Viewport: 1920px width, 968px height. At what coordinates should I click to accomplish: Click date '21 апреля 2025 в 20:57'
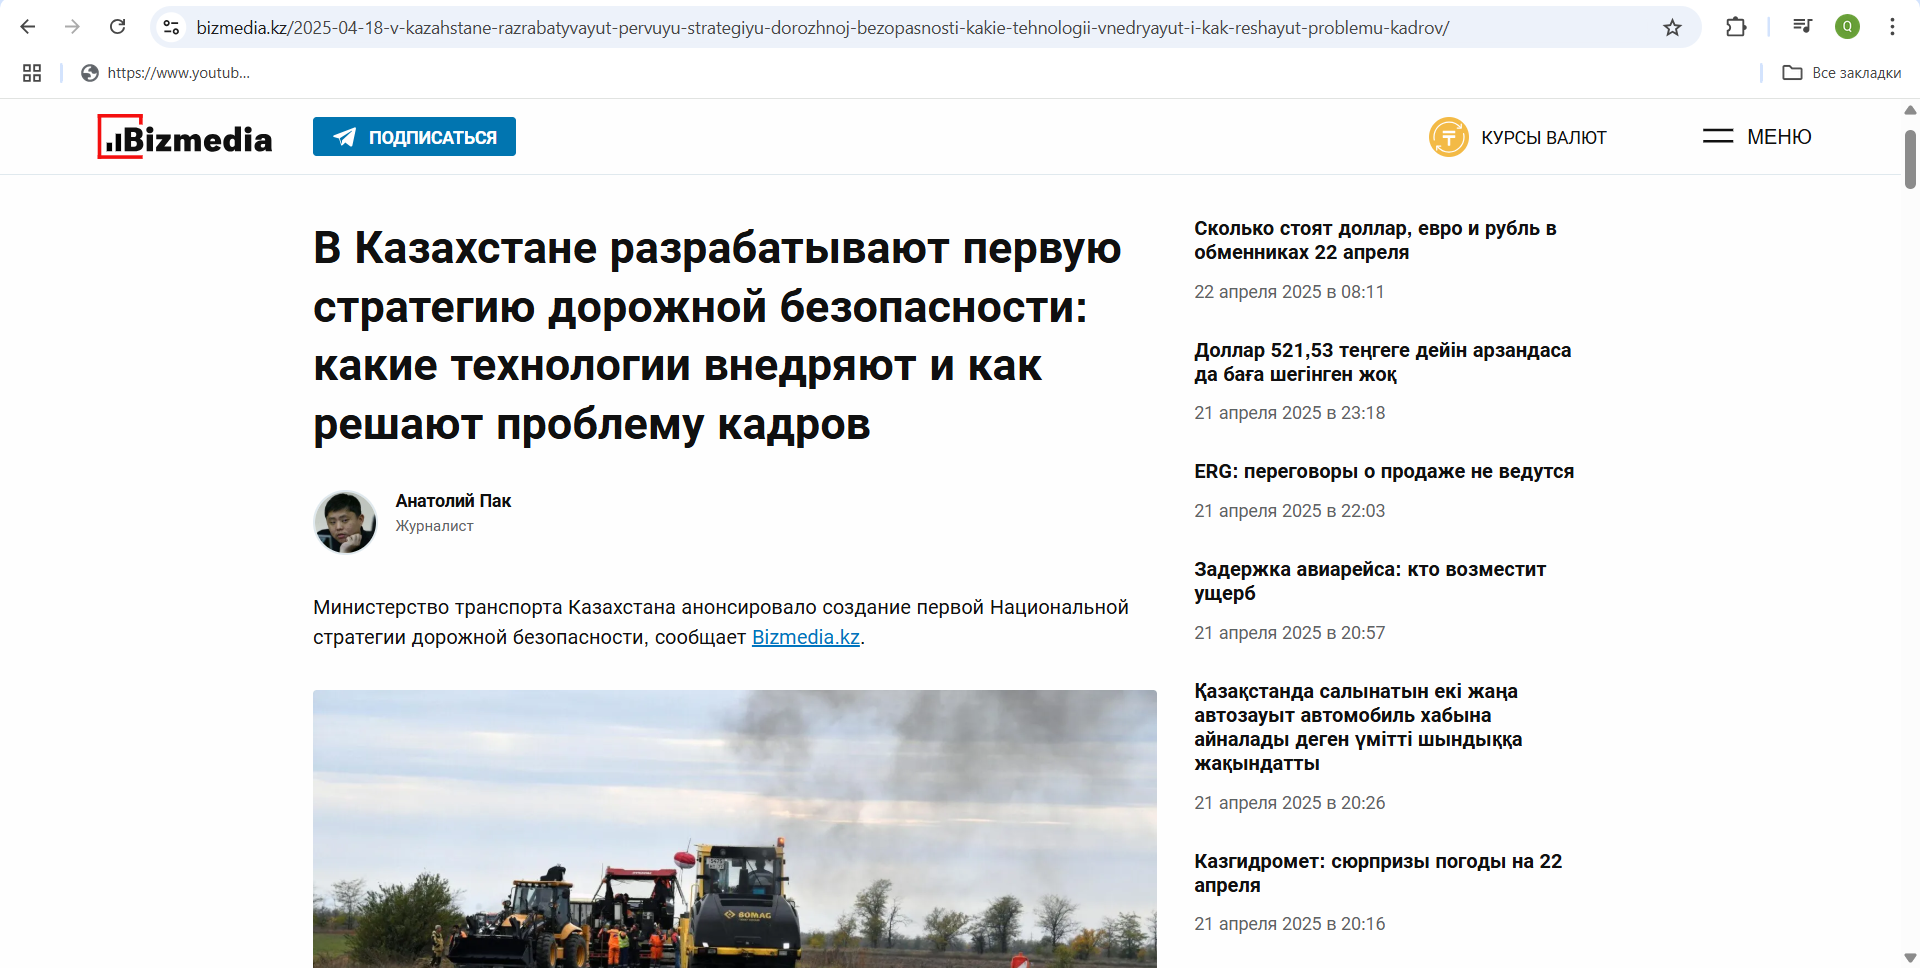1289,633
